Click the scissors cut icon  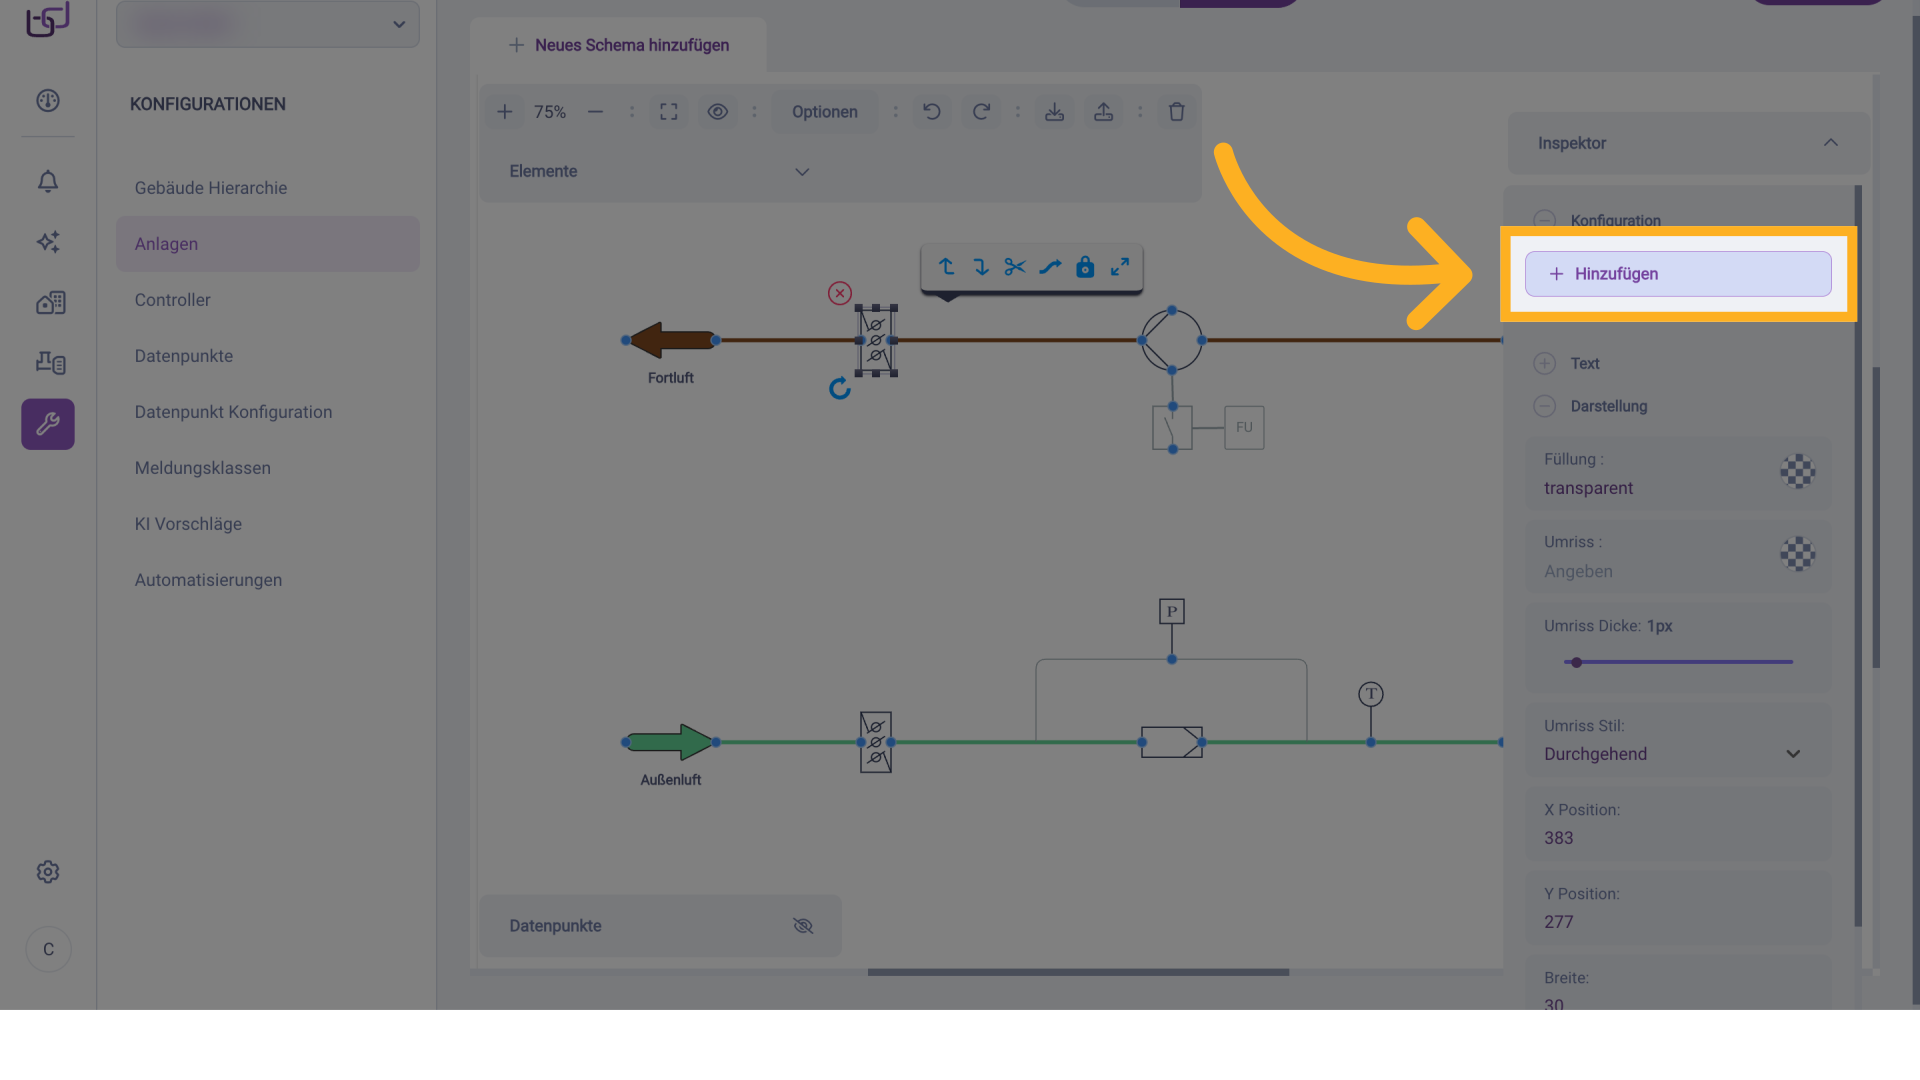[x=1015, y=267]
